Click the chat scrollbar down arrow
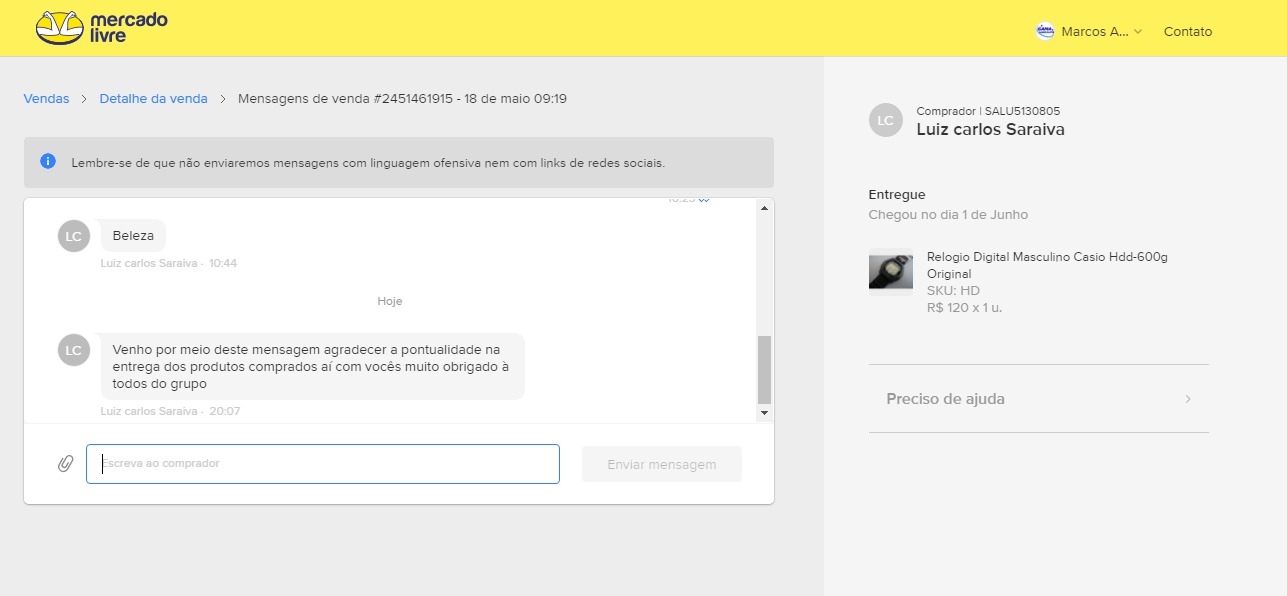 [x=764, y=412]
